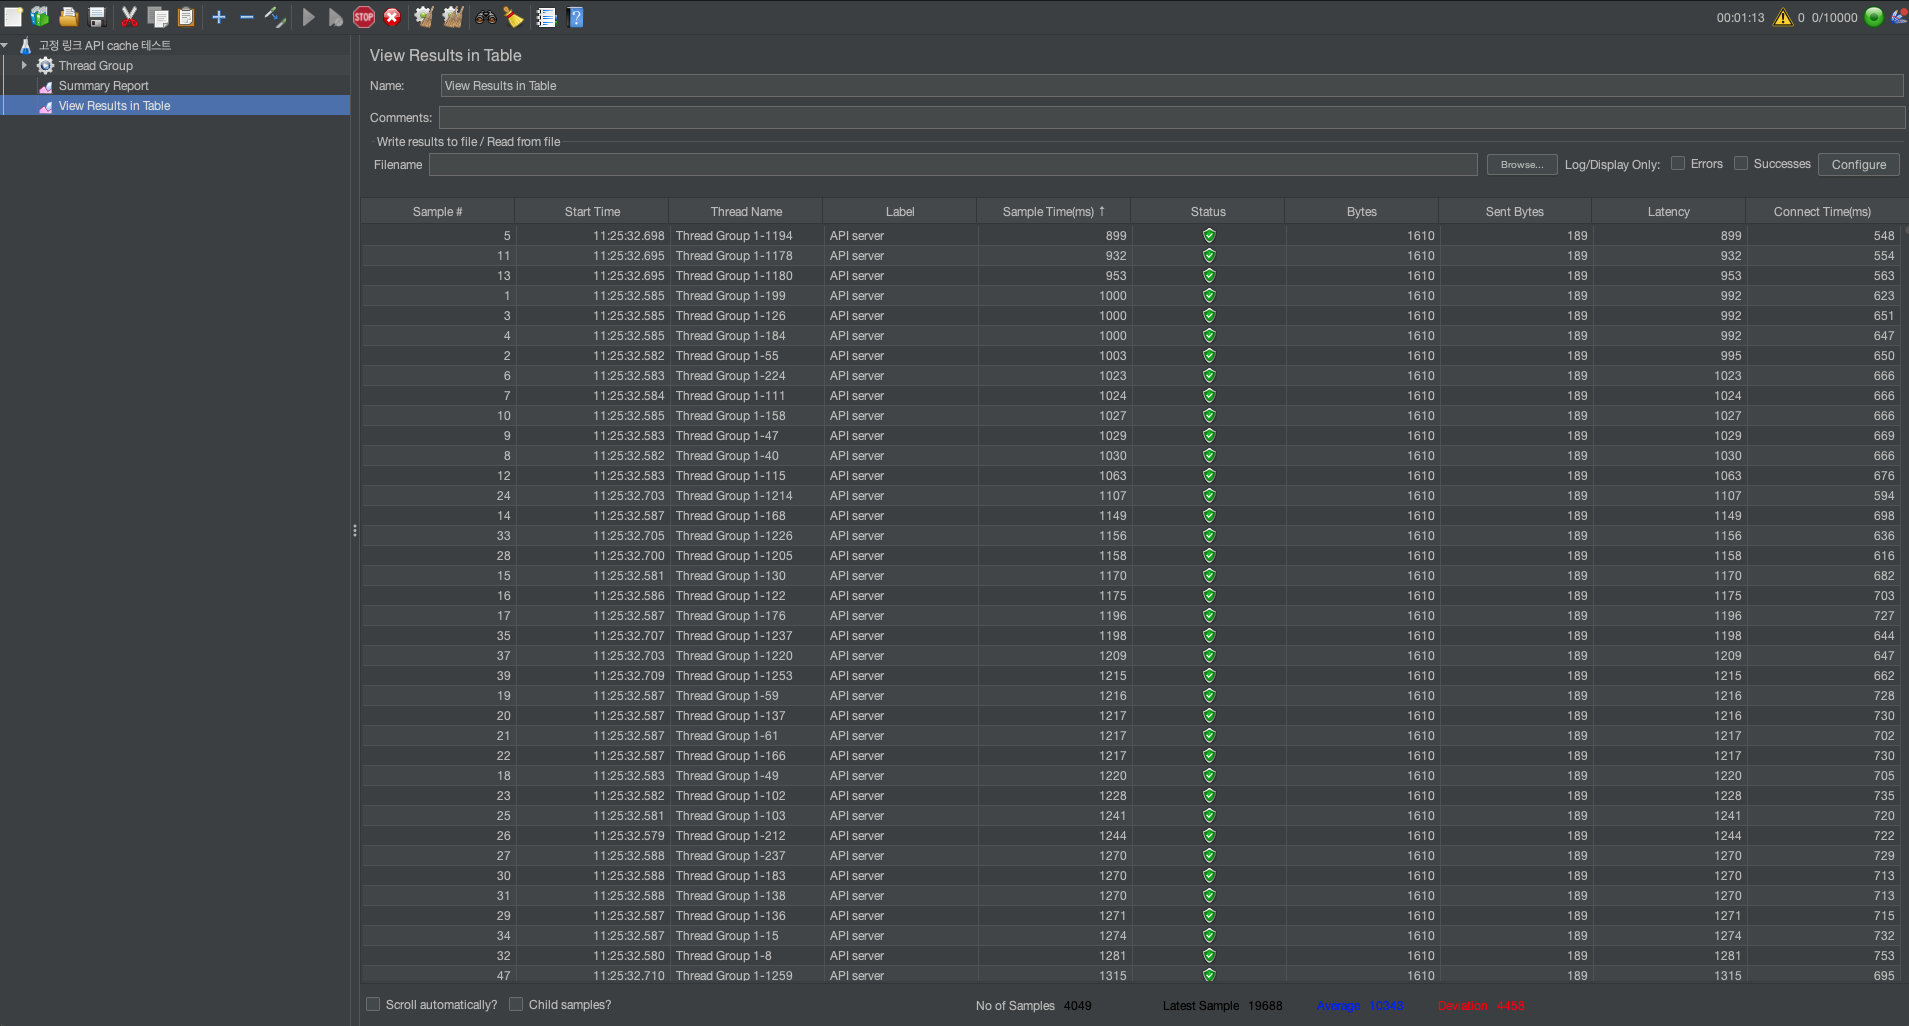The height and width of the screenshot is (1026, 1909).
Task: Open the Configure dialog for result saving
Action: coord(1857,164)
